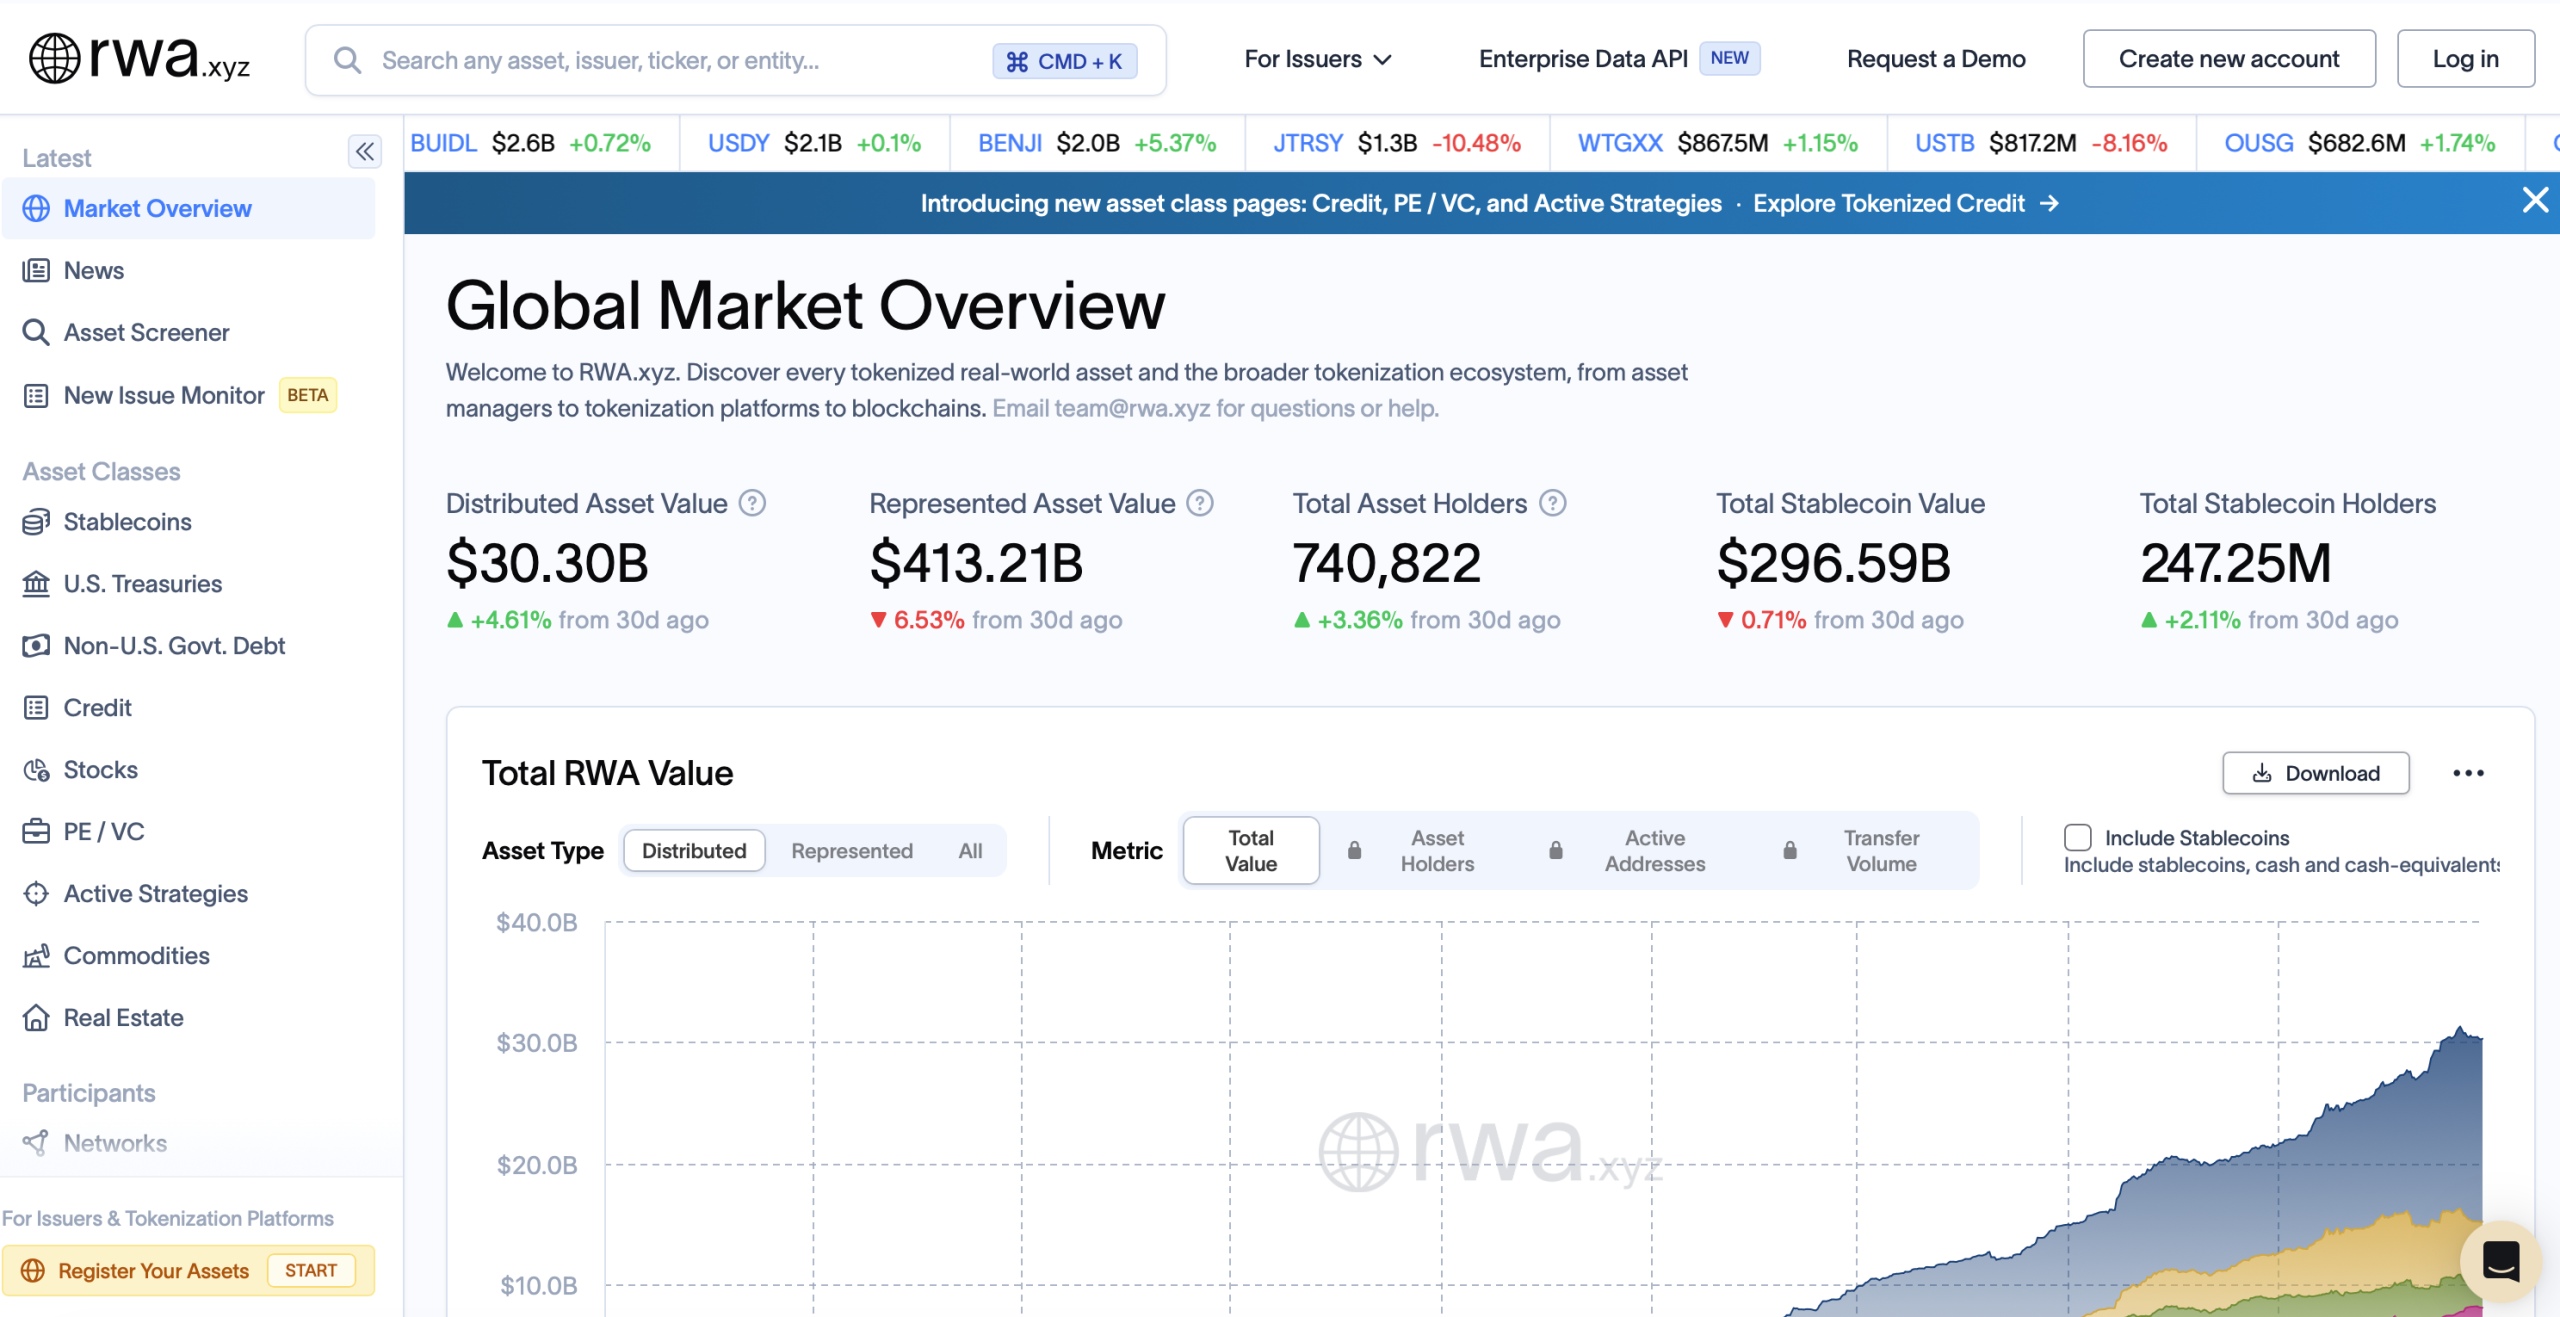The height and width of the screenshot is (1317, 2560).
Task: Click the lock icon beside Transfer Volume
Action: click(x=1790, y=850)
